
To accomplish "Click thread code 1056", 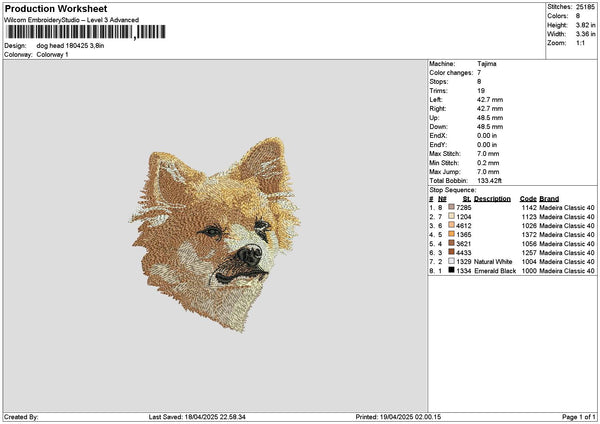I will [529, 244].
